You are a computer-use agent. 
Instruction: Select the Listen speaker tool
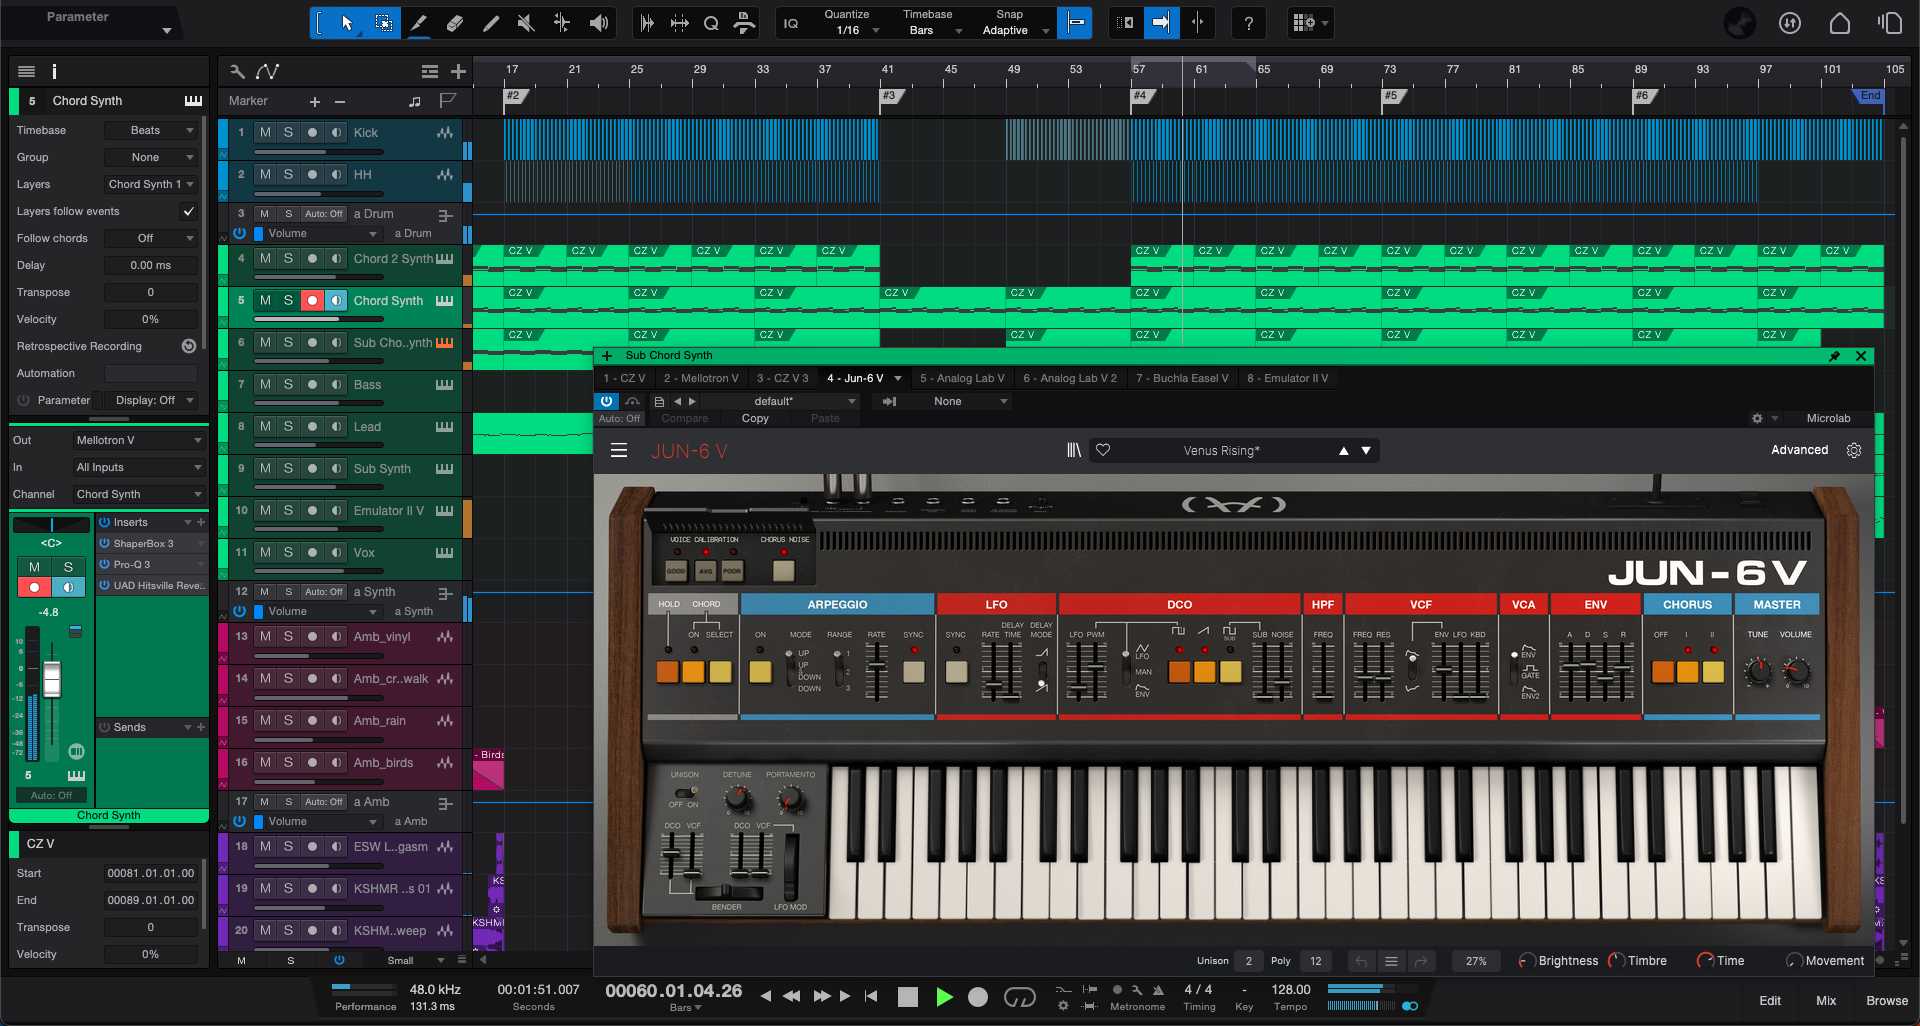599,23
